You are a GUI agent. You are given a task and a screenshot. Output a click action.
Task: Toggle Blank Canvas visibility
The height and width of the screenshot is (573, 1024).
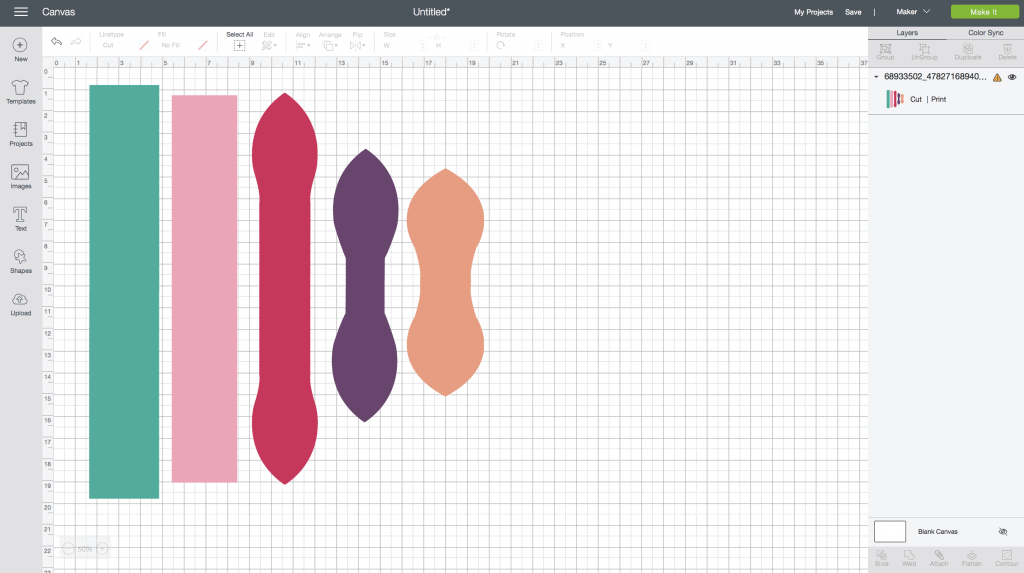pos(1003,532)
